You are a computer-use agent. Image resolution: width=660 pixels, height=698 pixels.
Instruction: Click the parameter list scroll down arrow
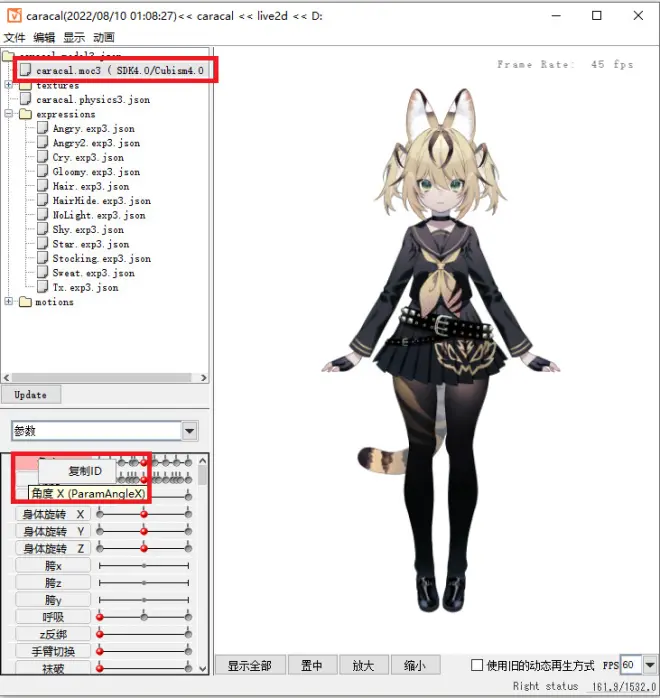pyautogui.click(x=203, y=669)
